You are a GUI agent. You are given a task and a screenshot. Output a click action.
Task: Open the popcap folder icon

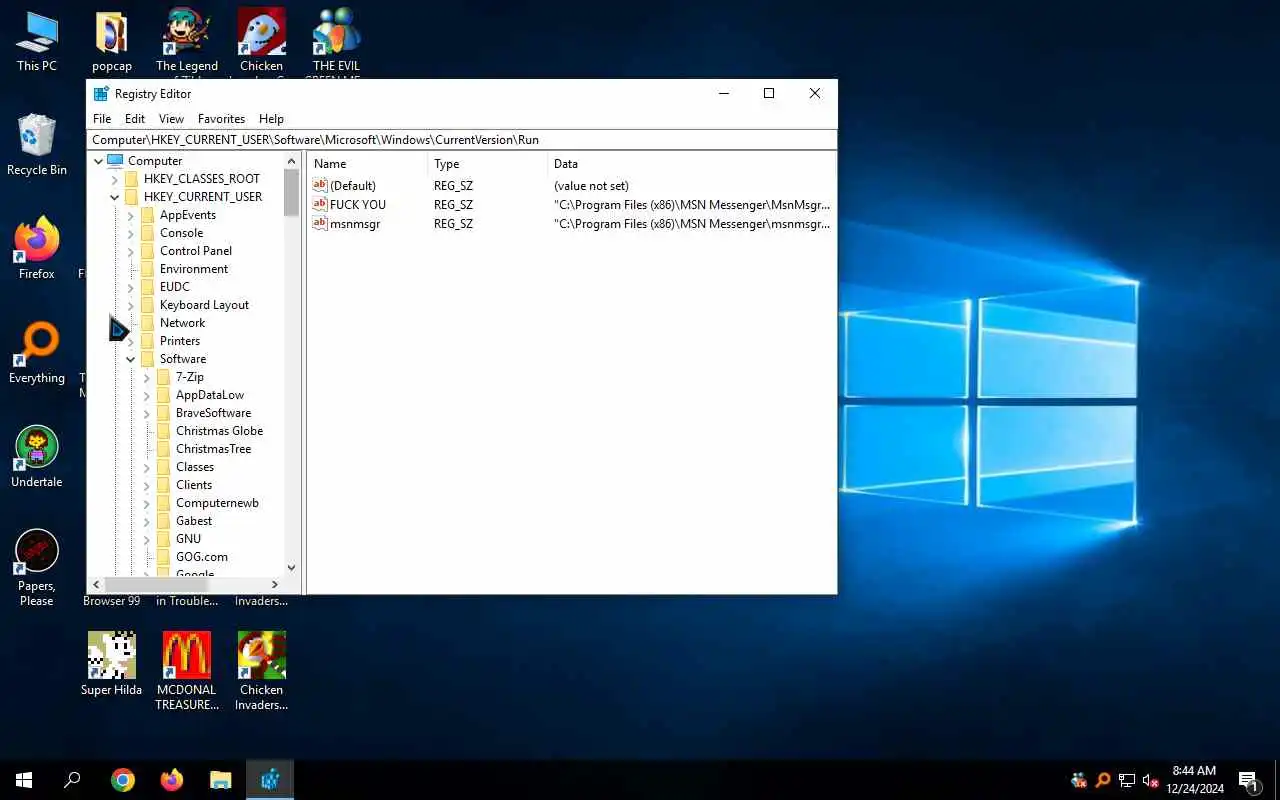click(x=112, y=40)
